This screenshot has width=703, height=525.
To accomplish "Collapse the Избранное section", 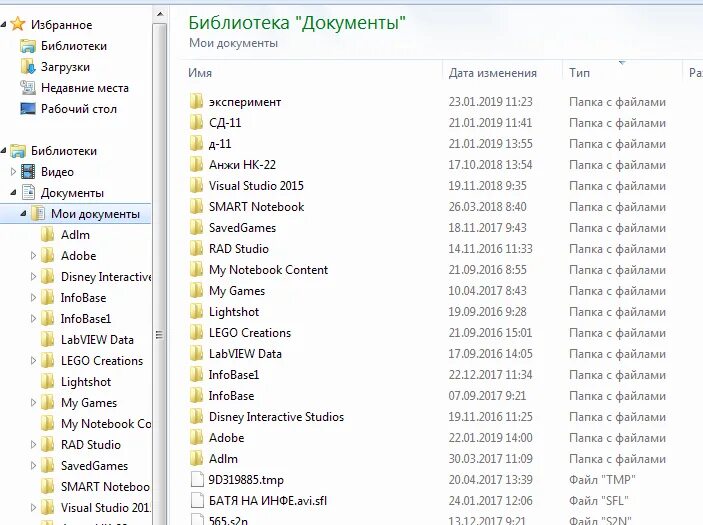I will tap(4, 25).
